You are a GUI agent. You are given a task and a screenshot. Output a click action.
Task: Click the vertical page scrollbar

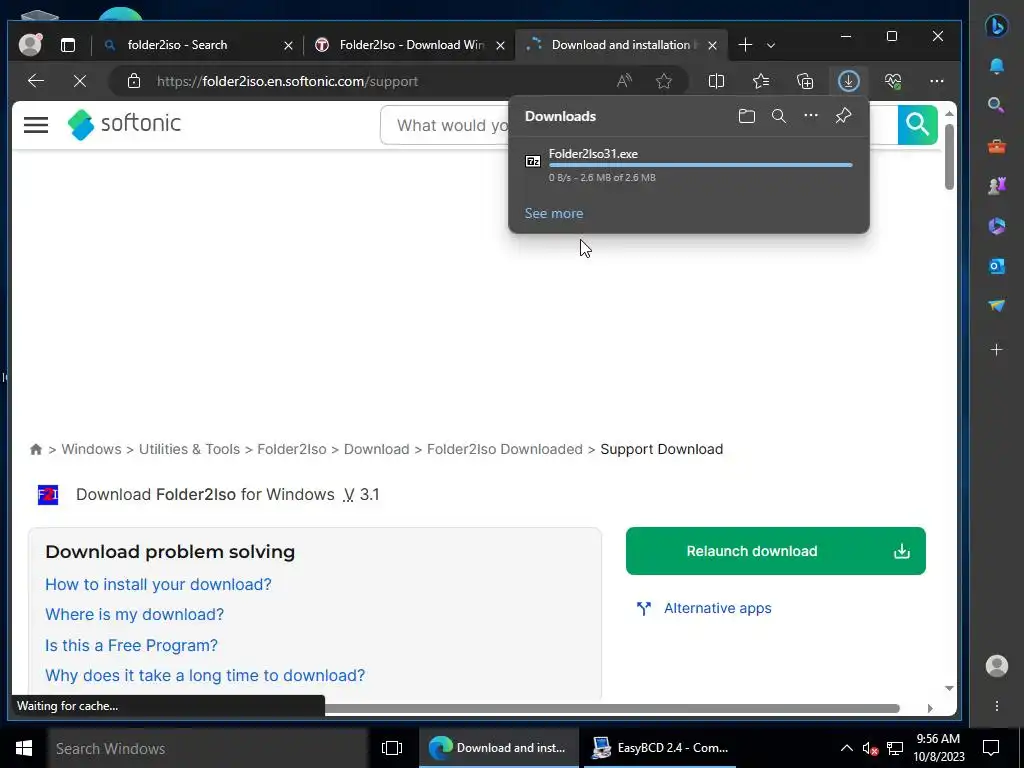click(x=949, y=157)
